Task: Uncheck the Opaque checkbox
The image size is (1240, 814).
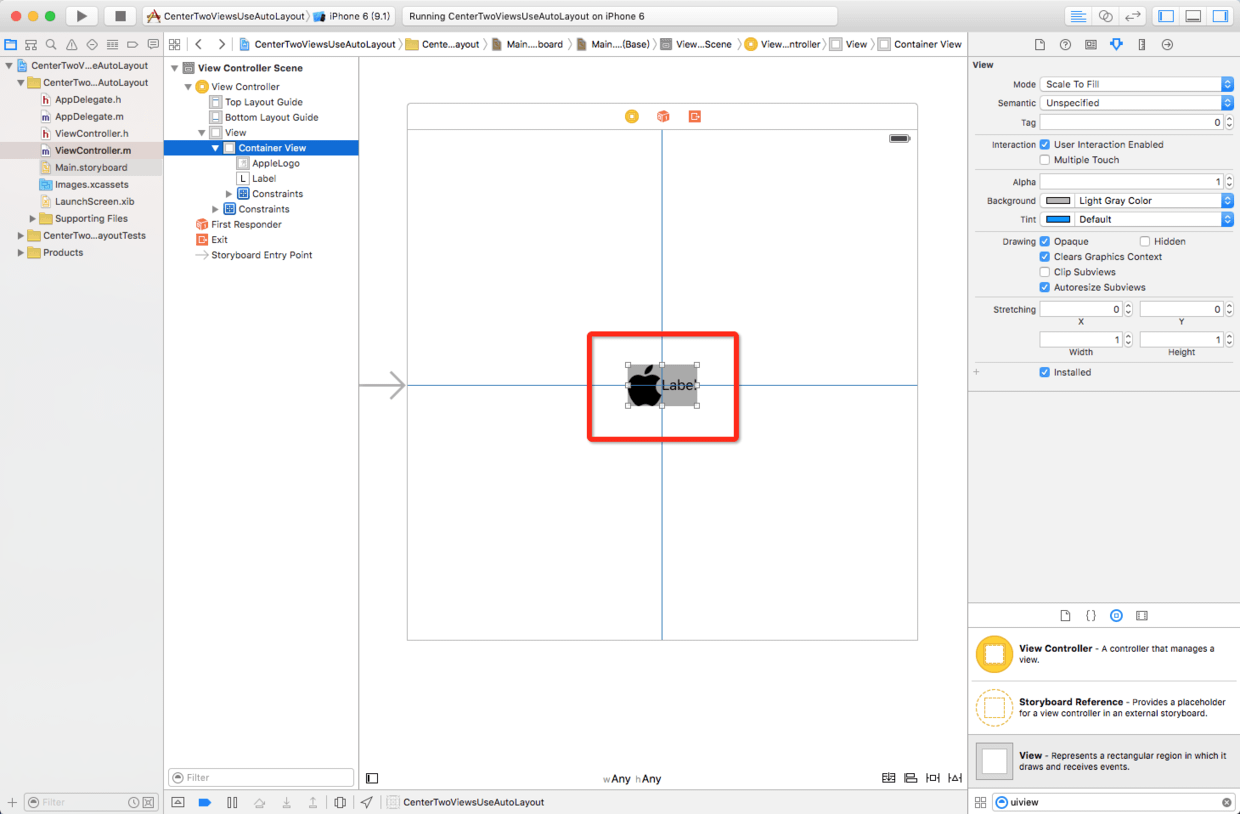Action: [x=1045, y=242]
